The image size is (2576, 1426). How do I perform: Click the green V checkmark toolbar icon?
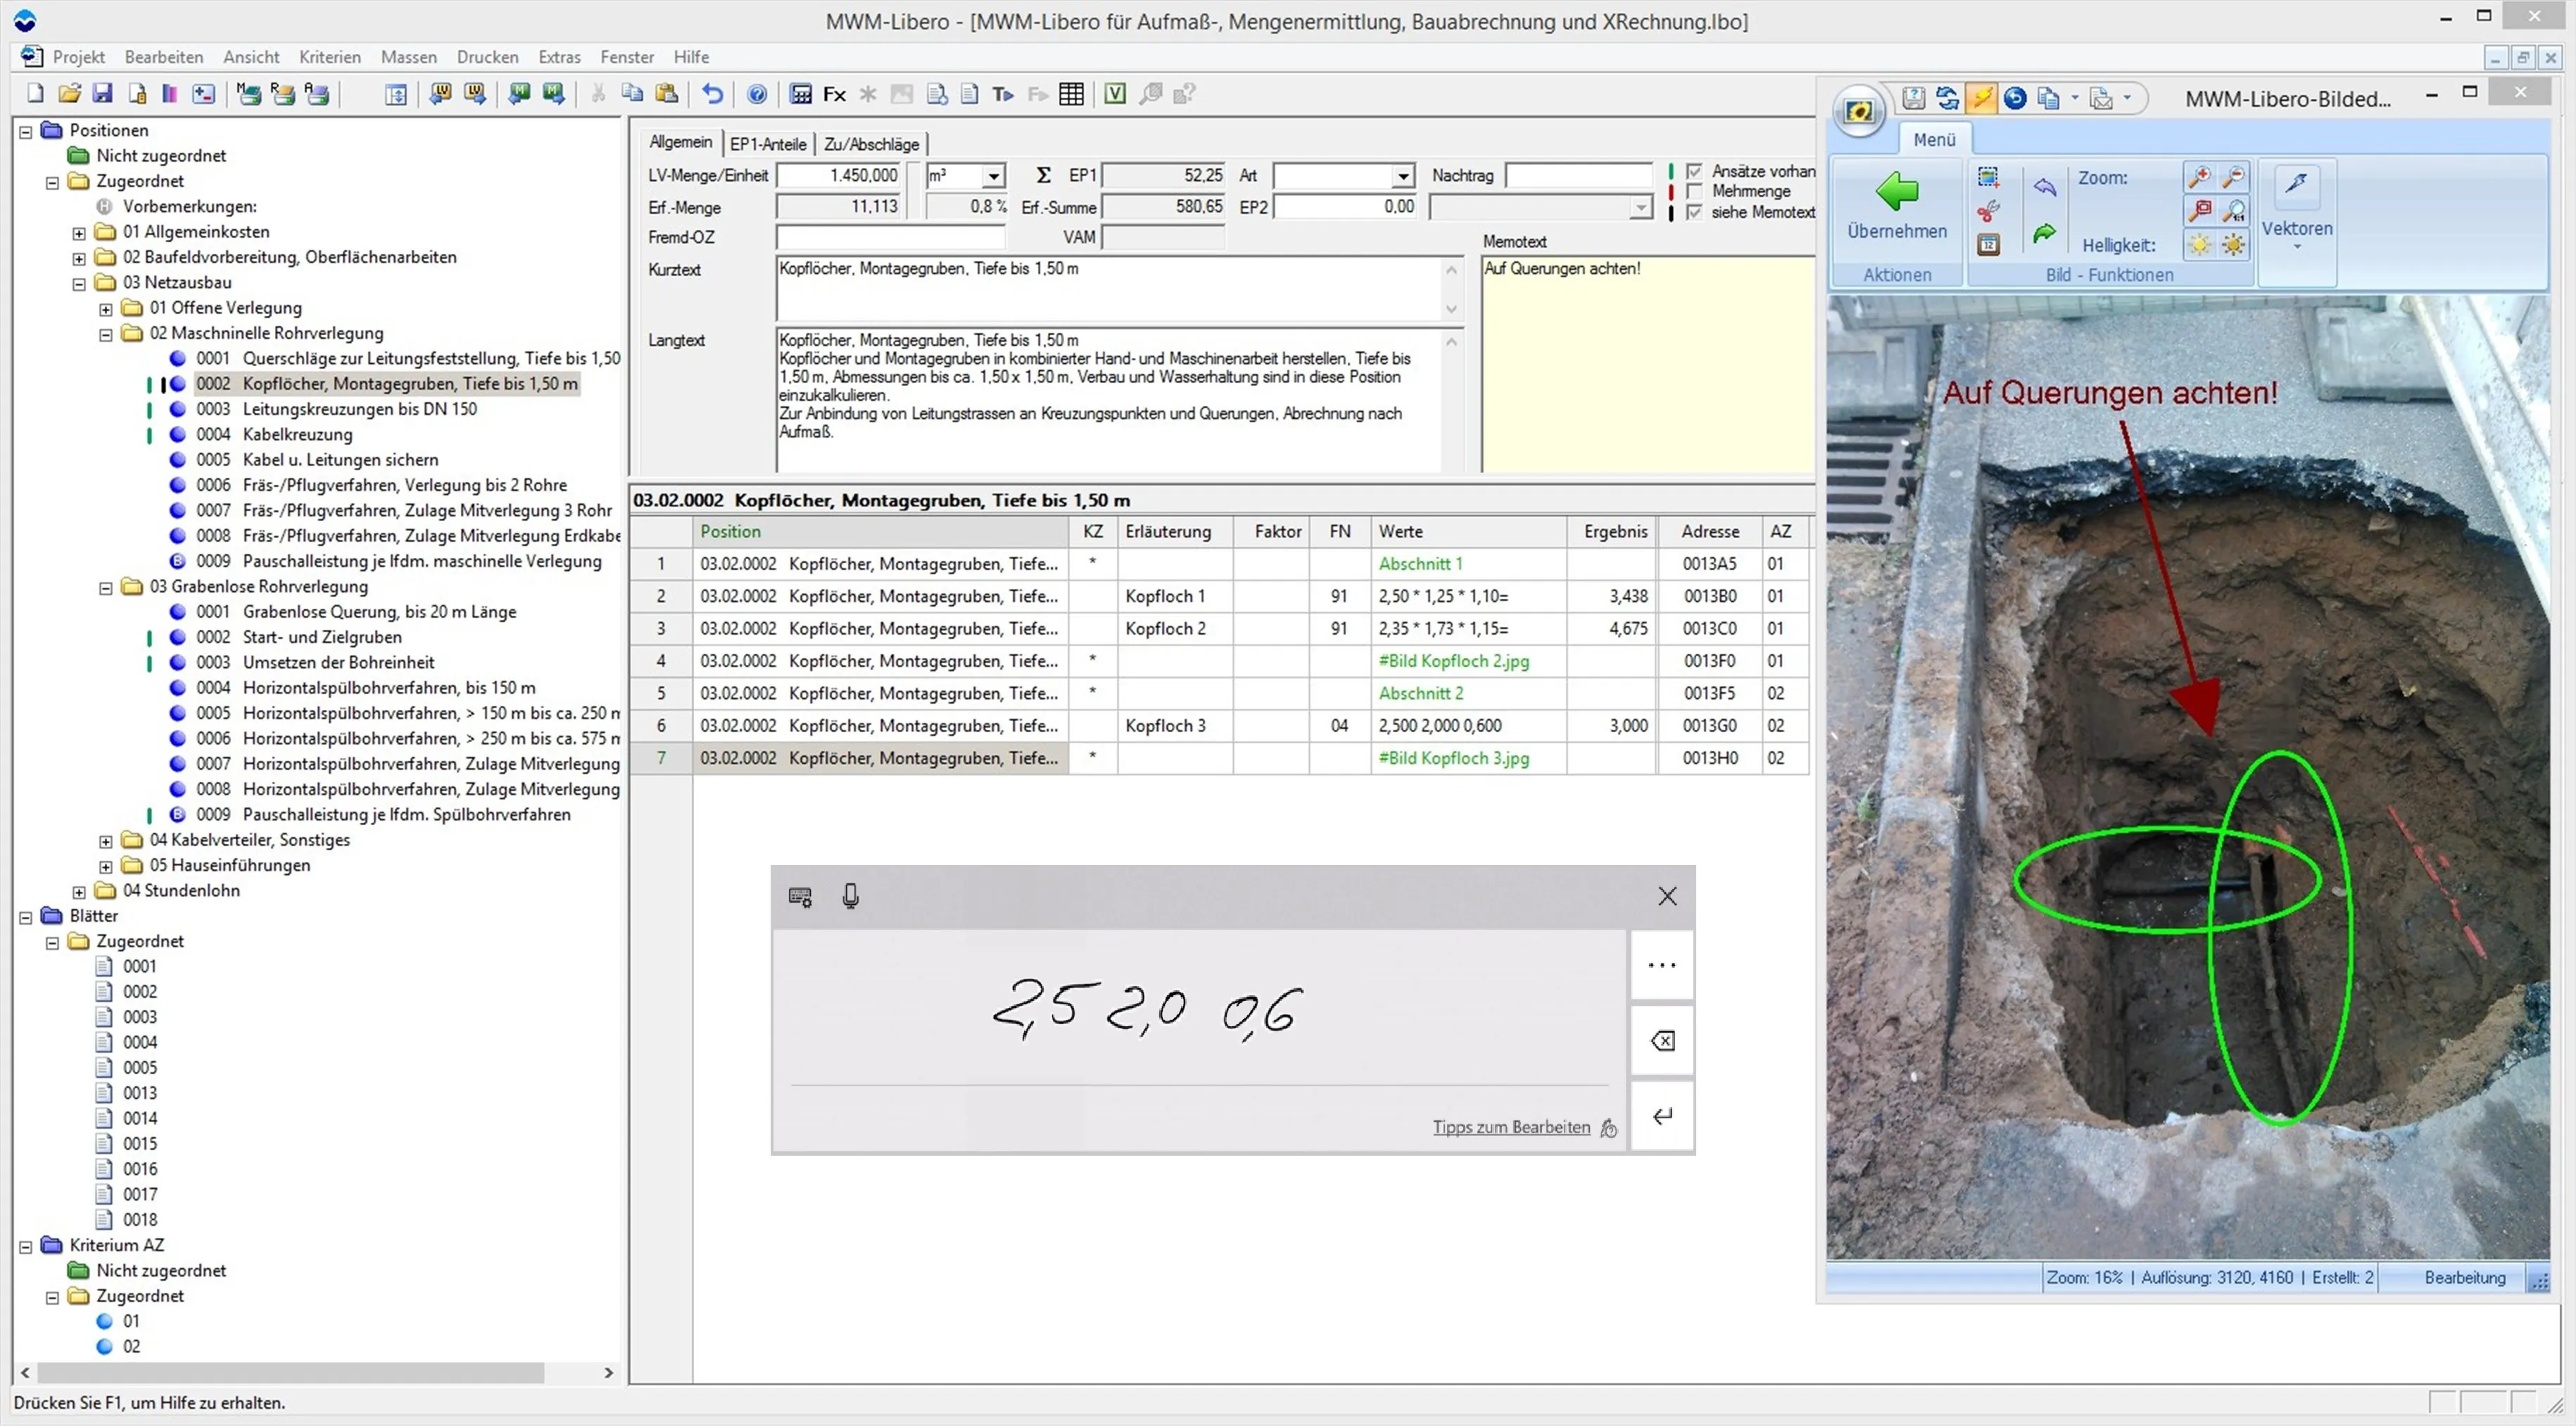tap(1115, 94)
